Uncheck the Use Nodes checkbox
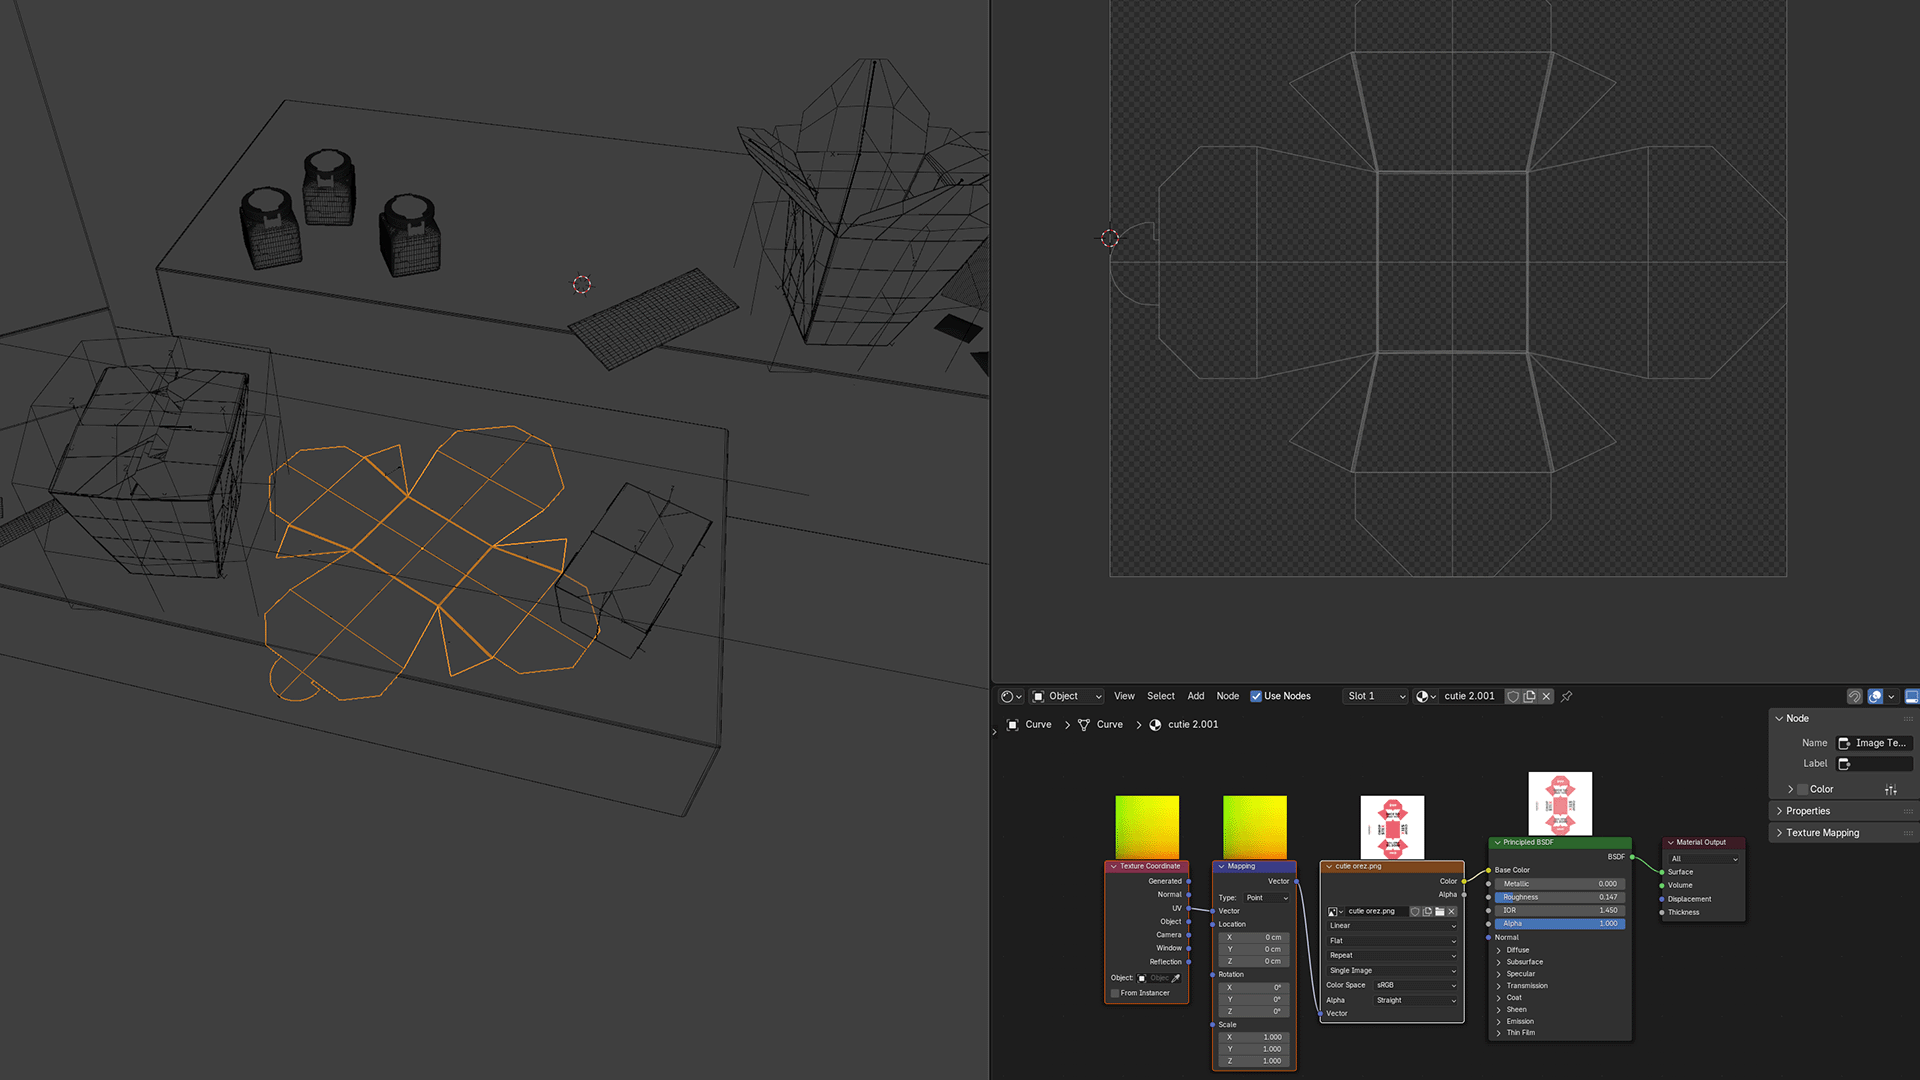 [x=1256, y=696]
